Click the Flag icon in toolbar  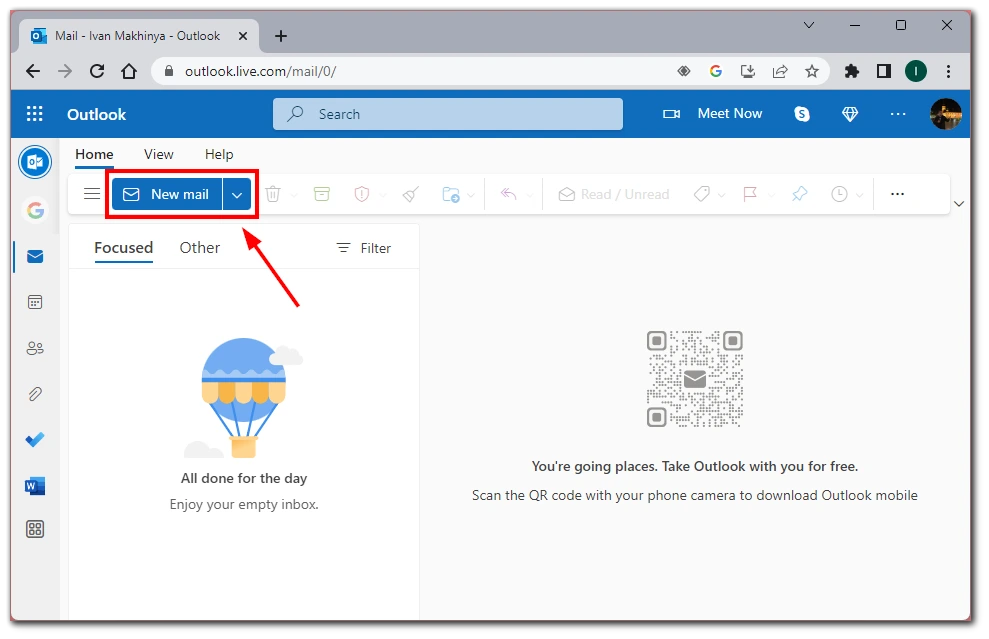pos(750,194)
